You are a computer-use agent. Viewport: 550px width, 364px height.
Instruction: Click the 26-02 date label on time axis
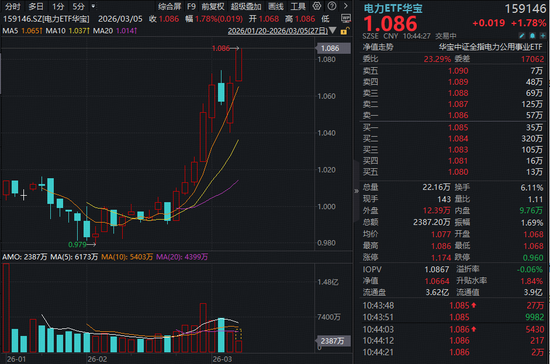click(97, 359)
